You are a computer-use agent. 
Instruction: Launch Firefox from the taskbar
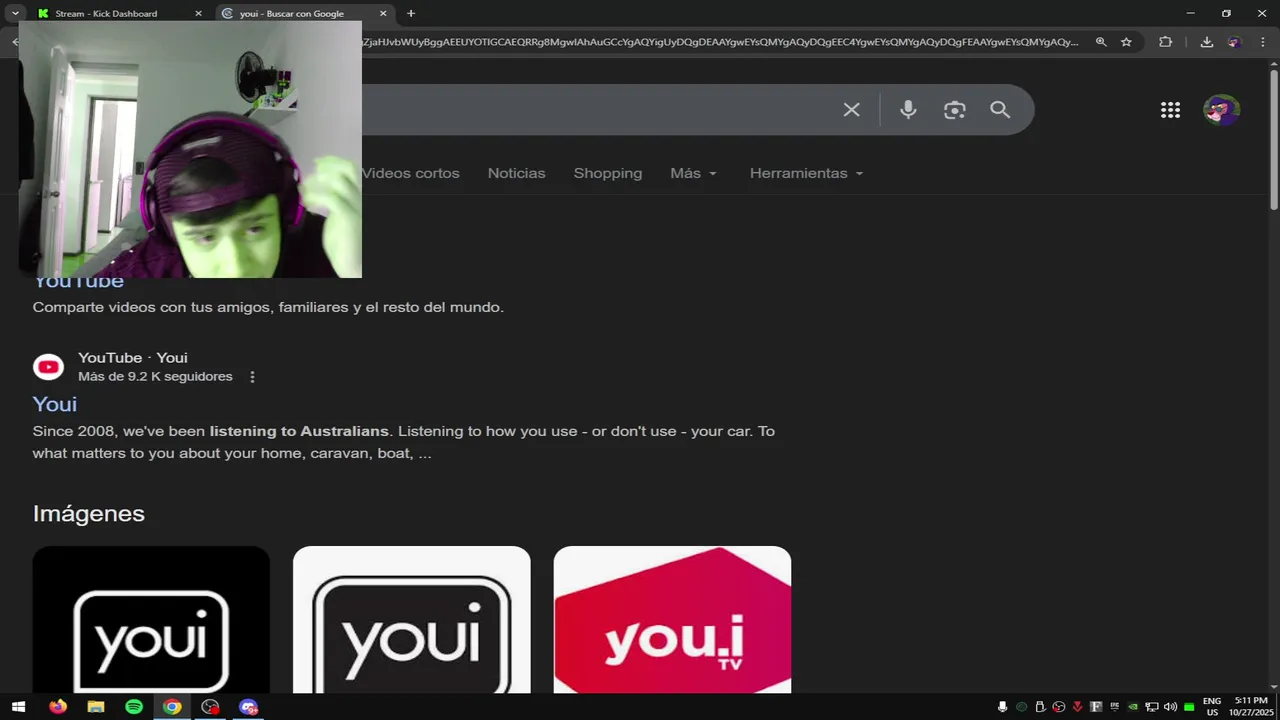pos(58,707)
